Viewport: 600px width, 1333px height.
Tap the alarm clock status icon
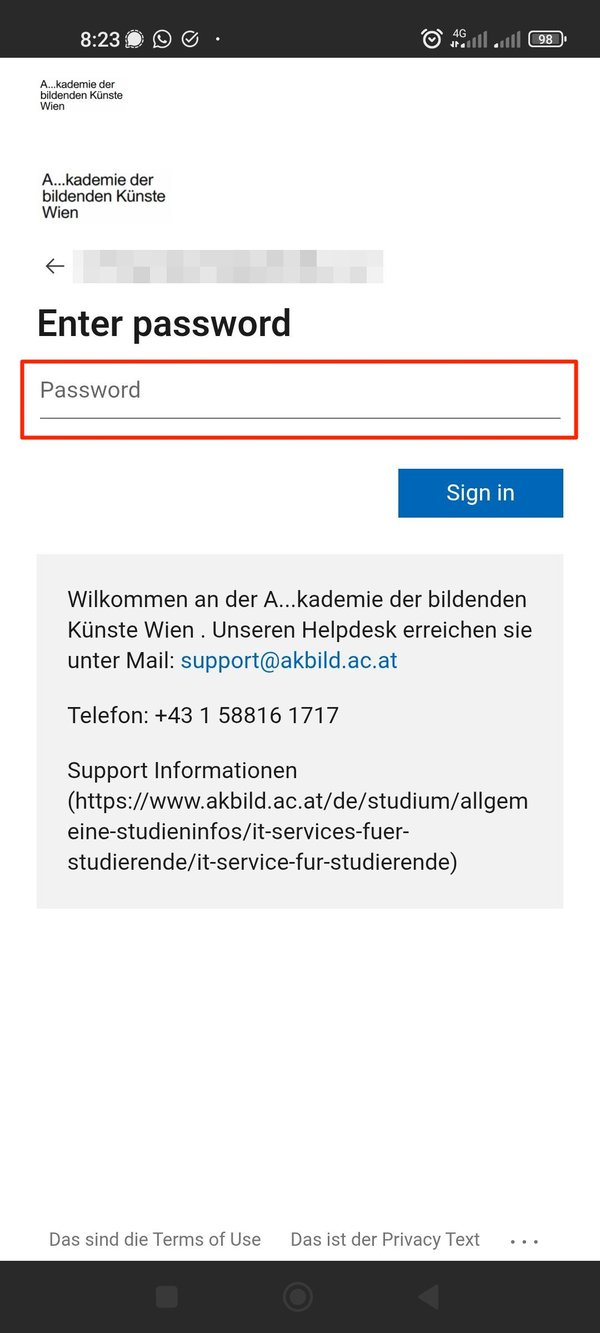[432, 39]
